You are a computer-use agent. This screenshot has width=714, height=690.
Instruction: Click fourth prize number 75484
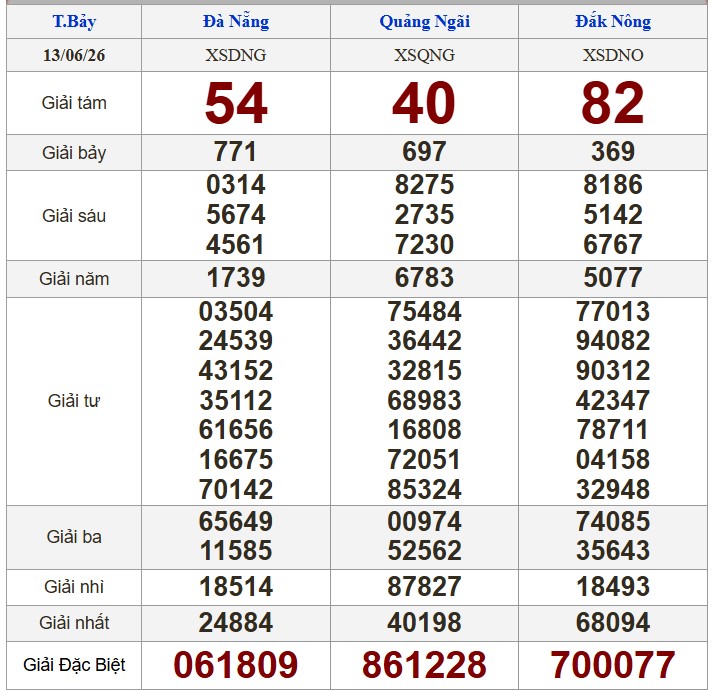point(424,312)
